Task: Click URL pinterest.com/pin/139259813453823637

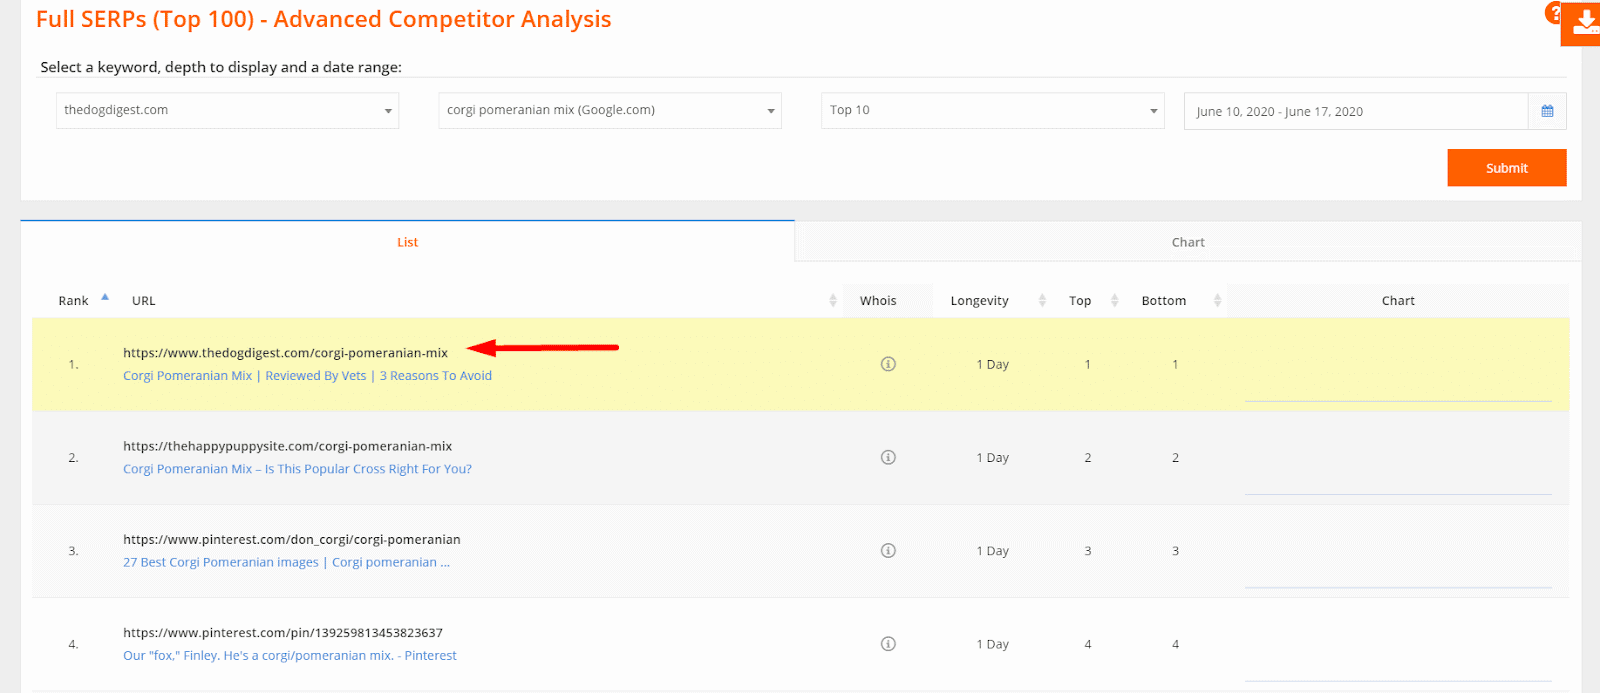Action: tap(283, 633)
